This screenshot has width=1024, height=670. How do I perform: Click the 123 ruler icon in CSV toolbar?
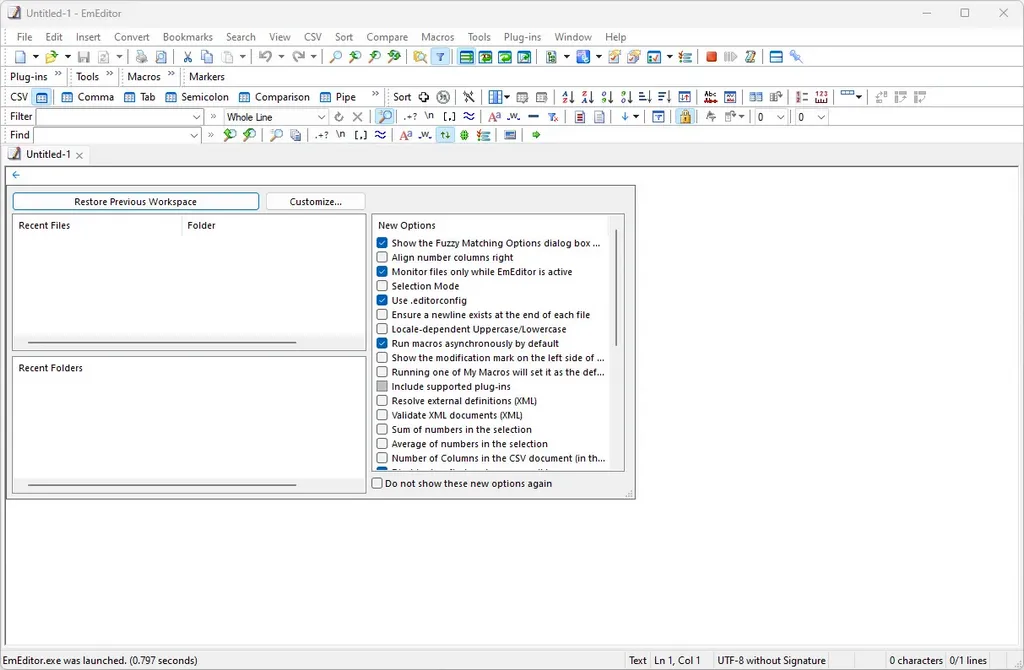(x=822, y=97)
